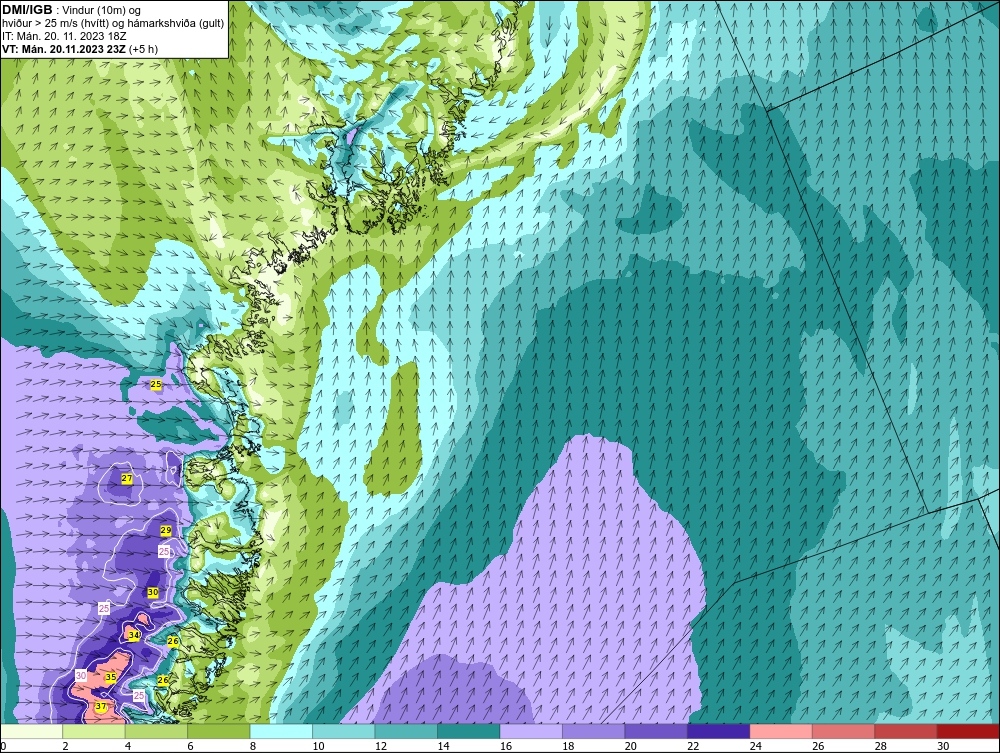Click the legend tick label 24
Screen dimensions: 1000x753
pyautogui.click(x=756, y=746)
